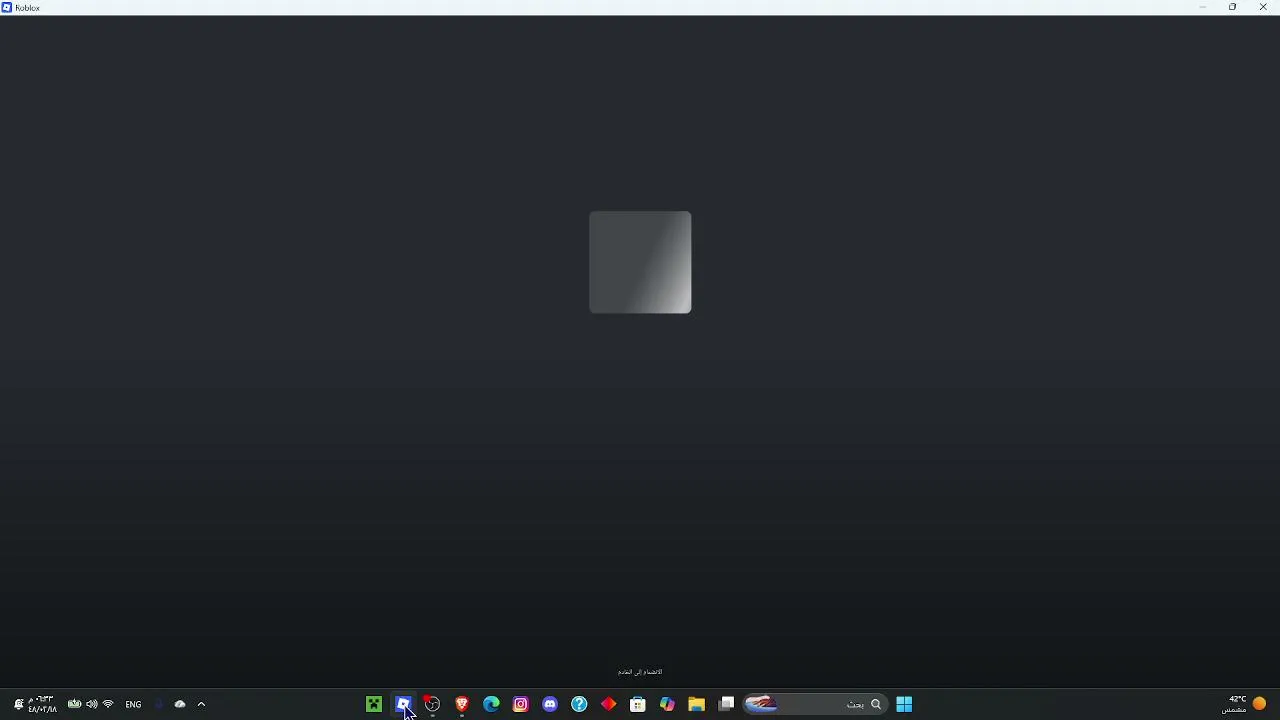Open Task View in the taskbar
Viewport: 1280px width, 720px height.
(726, 704)
